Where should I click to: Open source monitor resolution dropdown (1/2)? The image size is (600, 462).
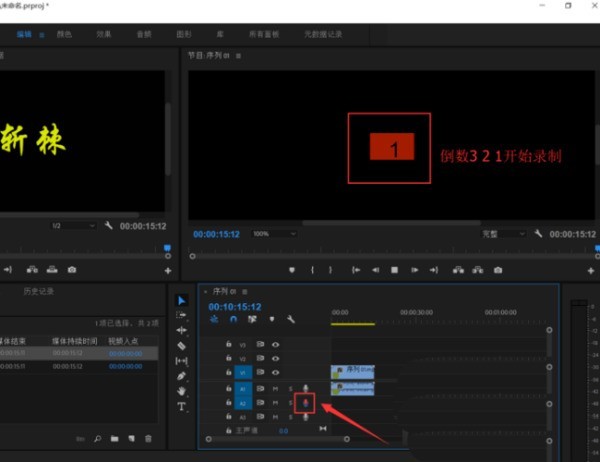(75, 226)
